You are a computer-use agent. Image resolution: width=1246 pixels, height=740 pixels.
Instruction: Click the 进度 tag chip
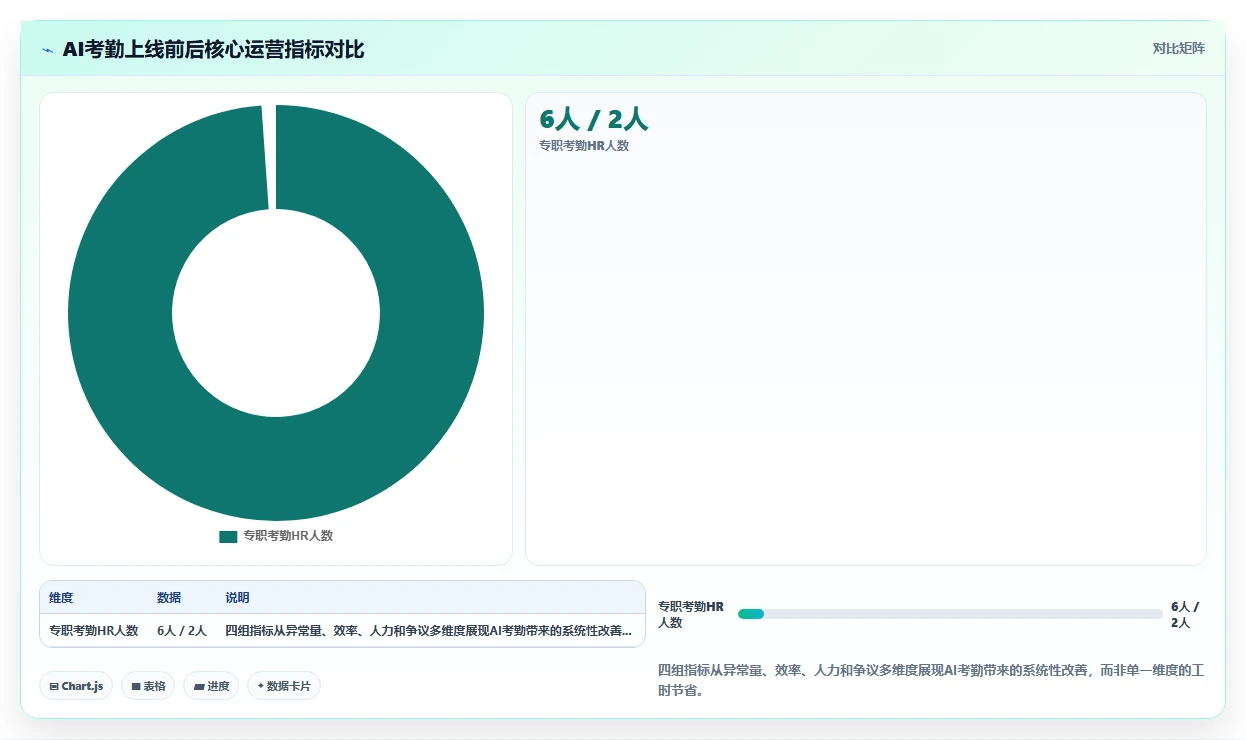211,686
